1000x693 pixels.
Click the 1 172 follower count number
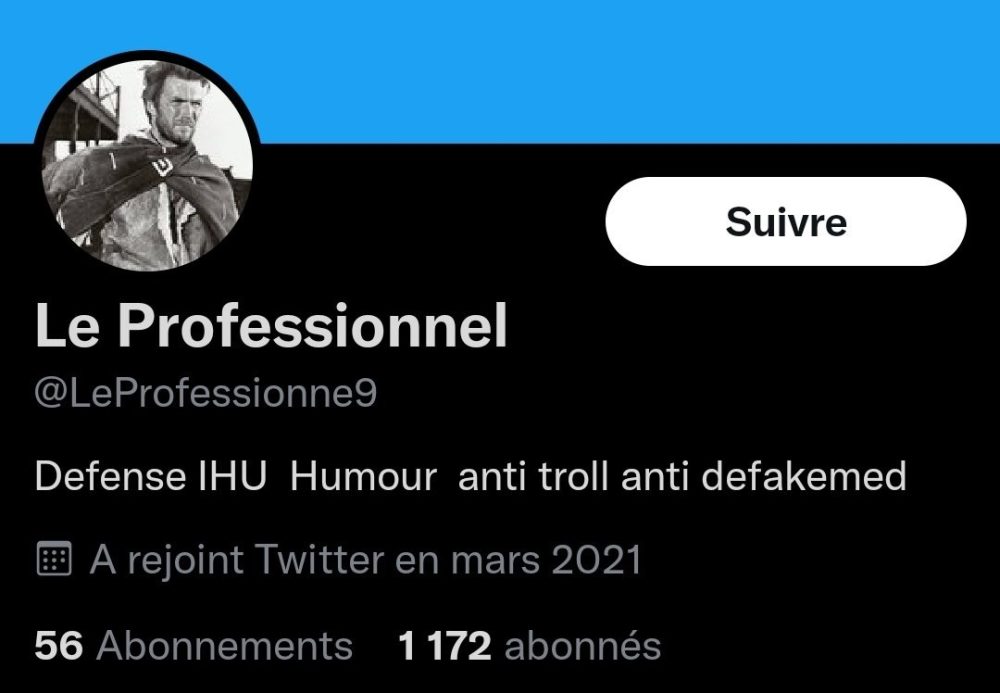pos(445,645)
